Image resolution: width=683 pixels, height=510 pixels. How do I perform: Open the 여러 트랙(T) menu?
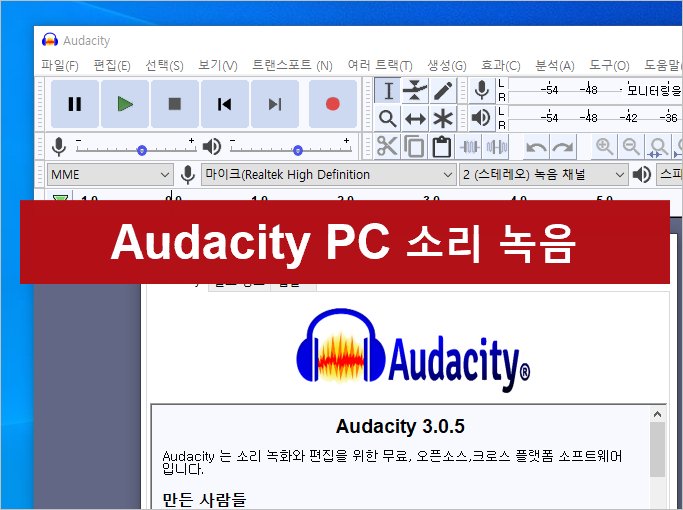point(380,65)
